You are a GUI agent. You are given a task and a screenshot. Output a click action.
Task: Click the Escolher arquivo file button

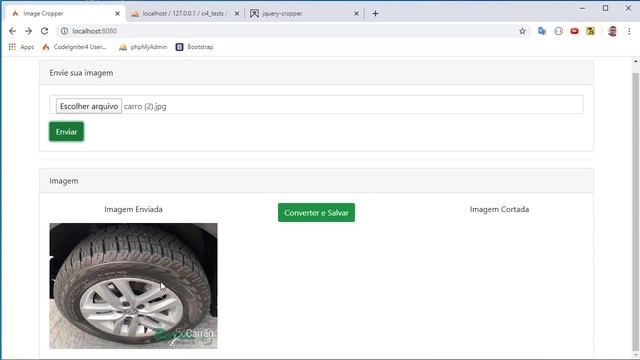89,106
